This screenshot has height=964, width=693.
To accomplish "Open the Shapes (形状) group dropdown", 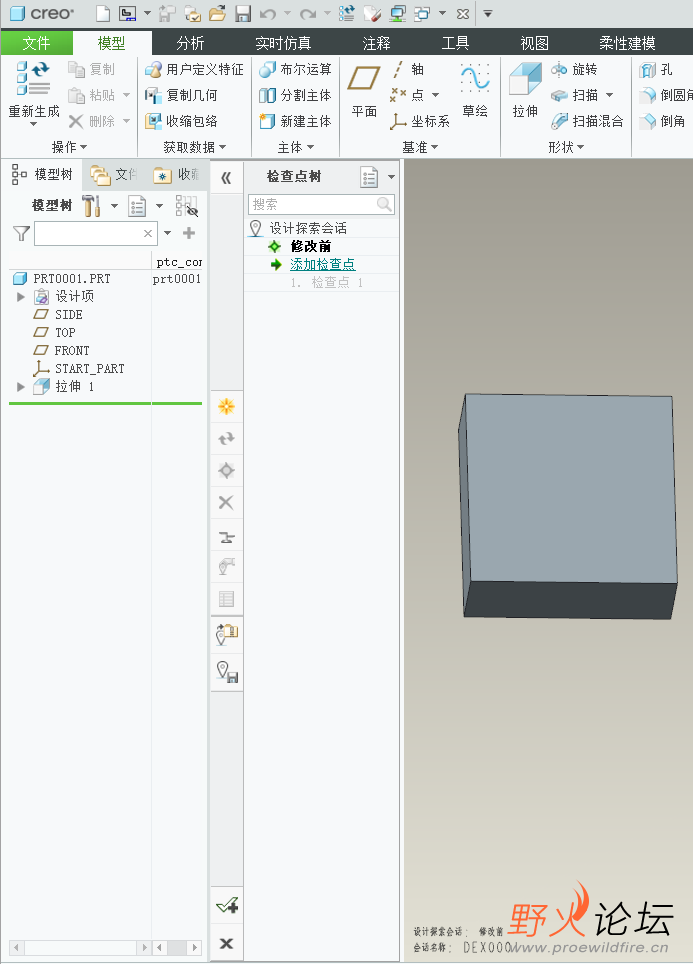I will (566, 147).
